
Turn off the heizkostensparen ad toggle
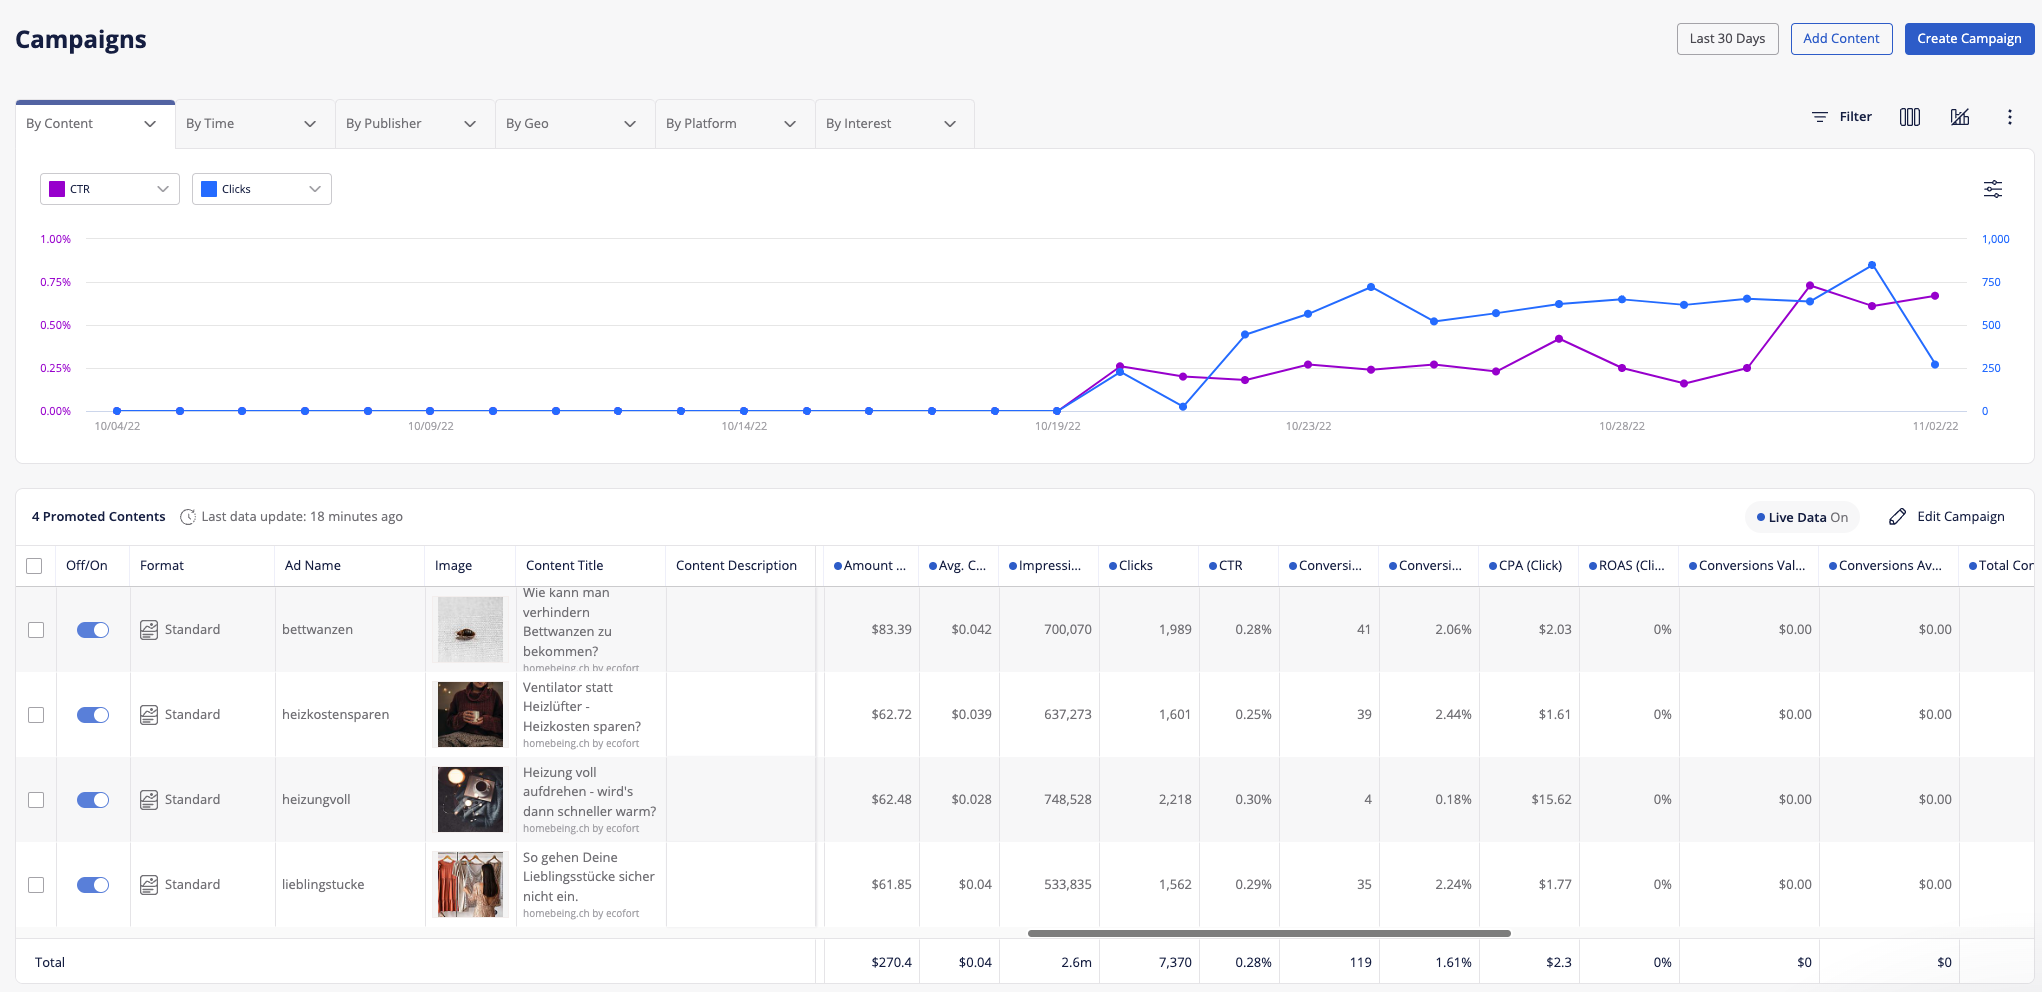(x=93, y=715)
